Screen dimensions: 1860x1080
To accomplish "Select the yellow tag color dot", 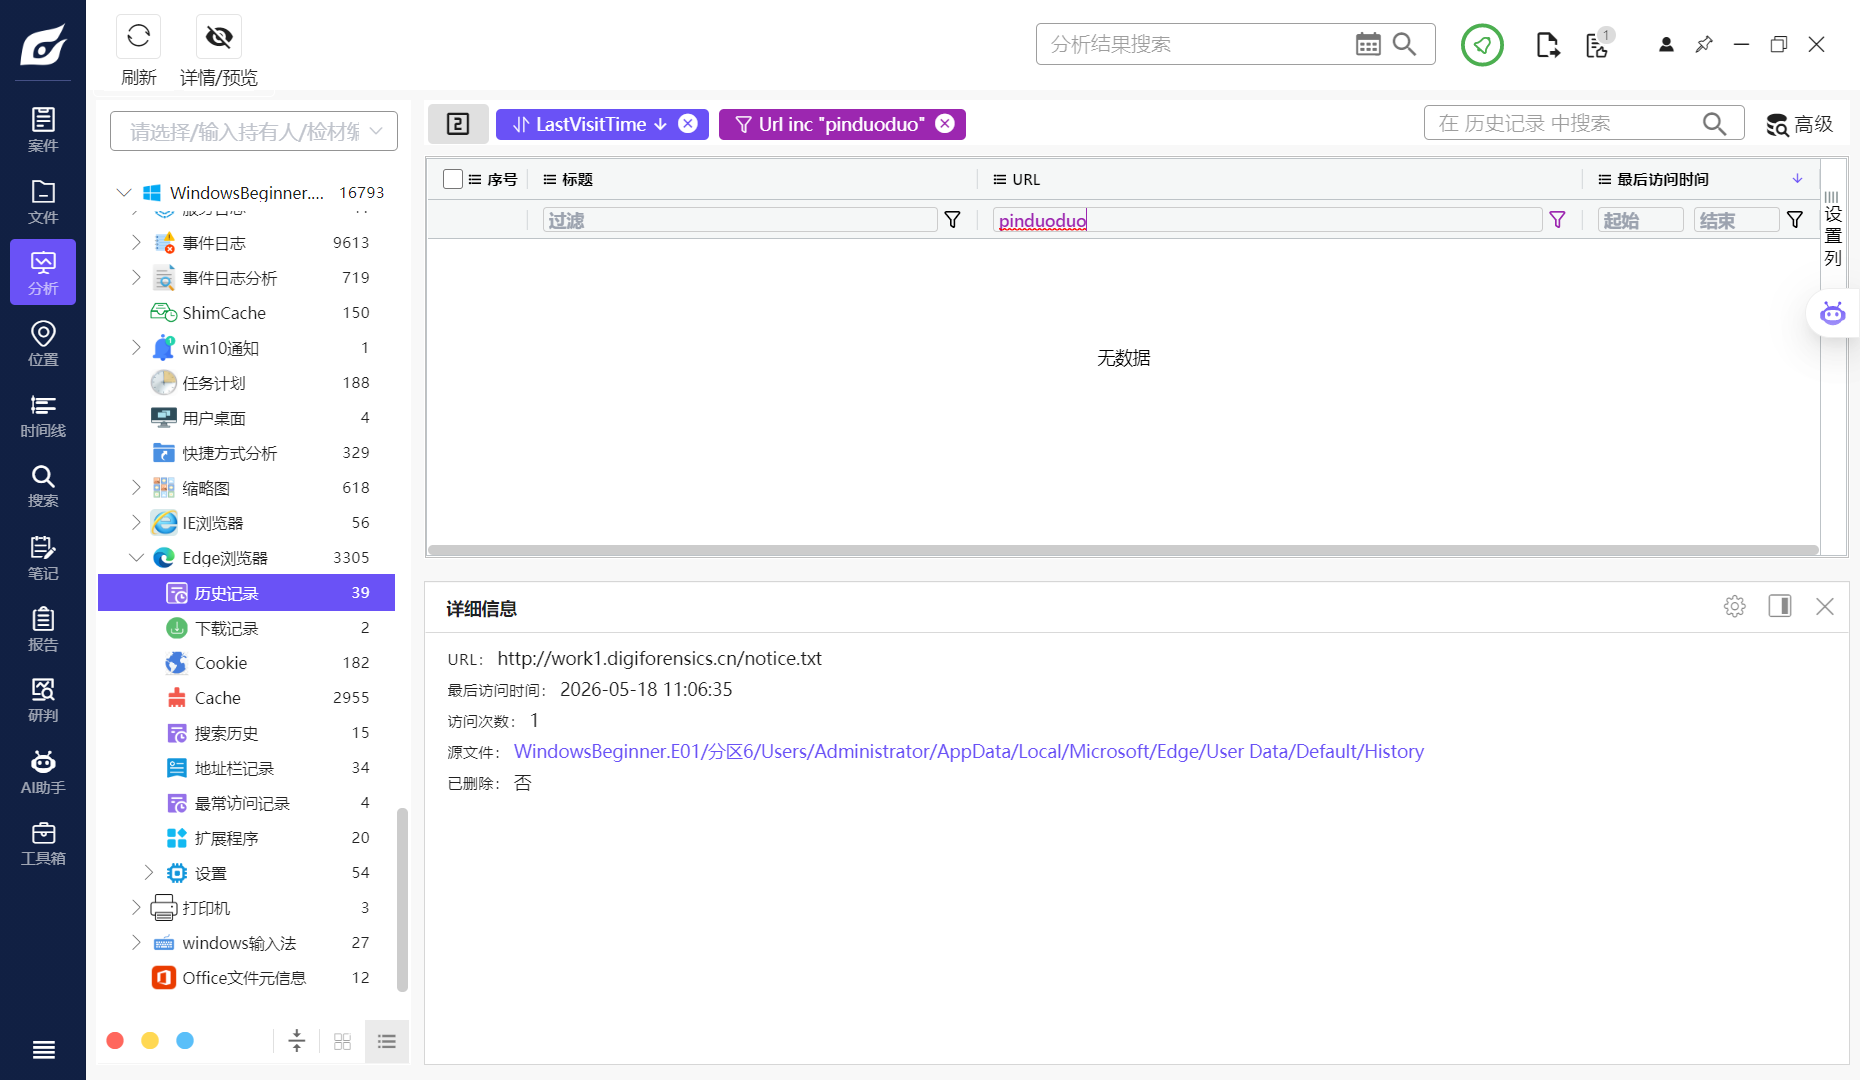I will [150, 1041].
